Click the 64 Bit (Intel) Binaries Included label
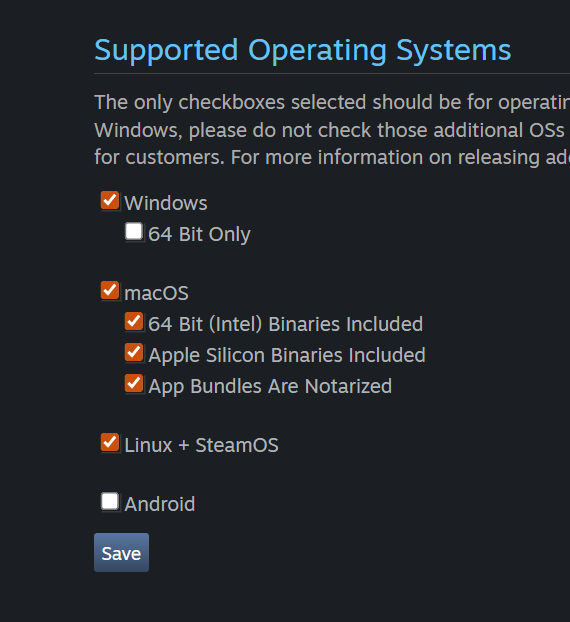570x622 pixels. pyautogui.click(x=286, y=324)
